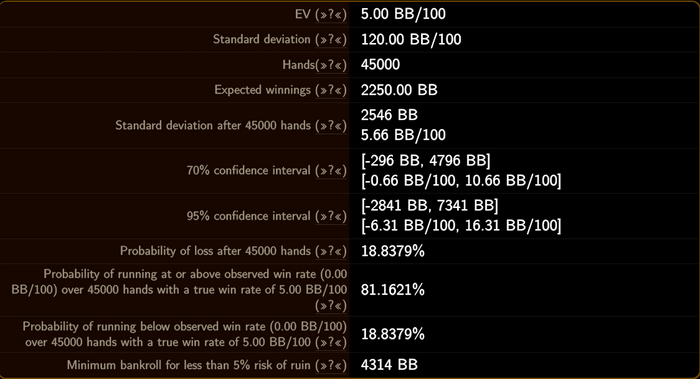Click the 45000 hands value
The width and height of the screenshot is (700, 379).
point(380,65)
